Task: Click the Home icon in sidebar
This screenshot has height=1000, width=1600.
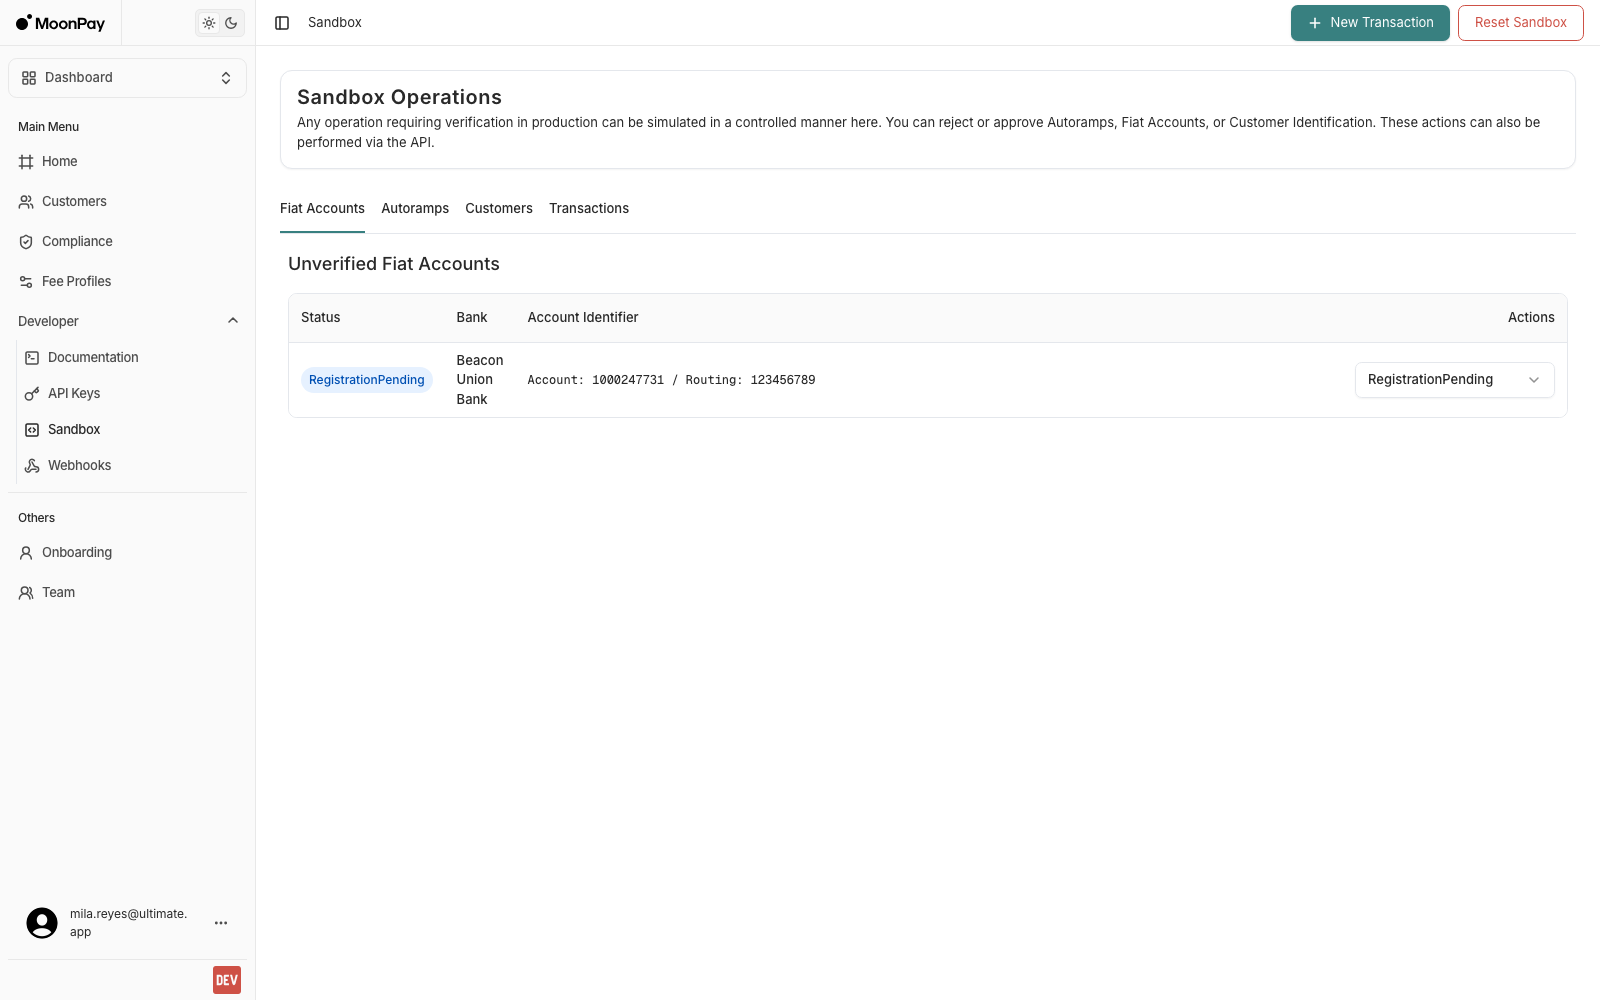Action: point(26,162)
